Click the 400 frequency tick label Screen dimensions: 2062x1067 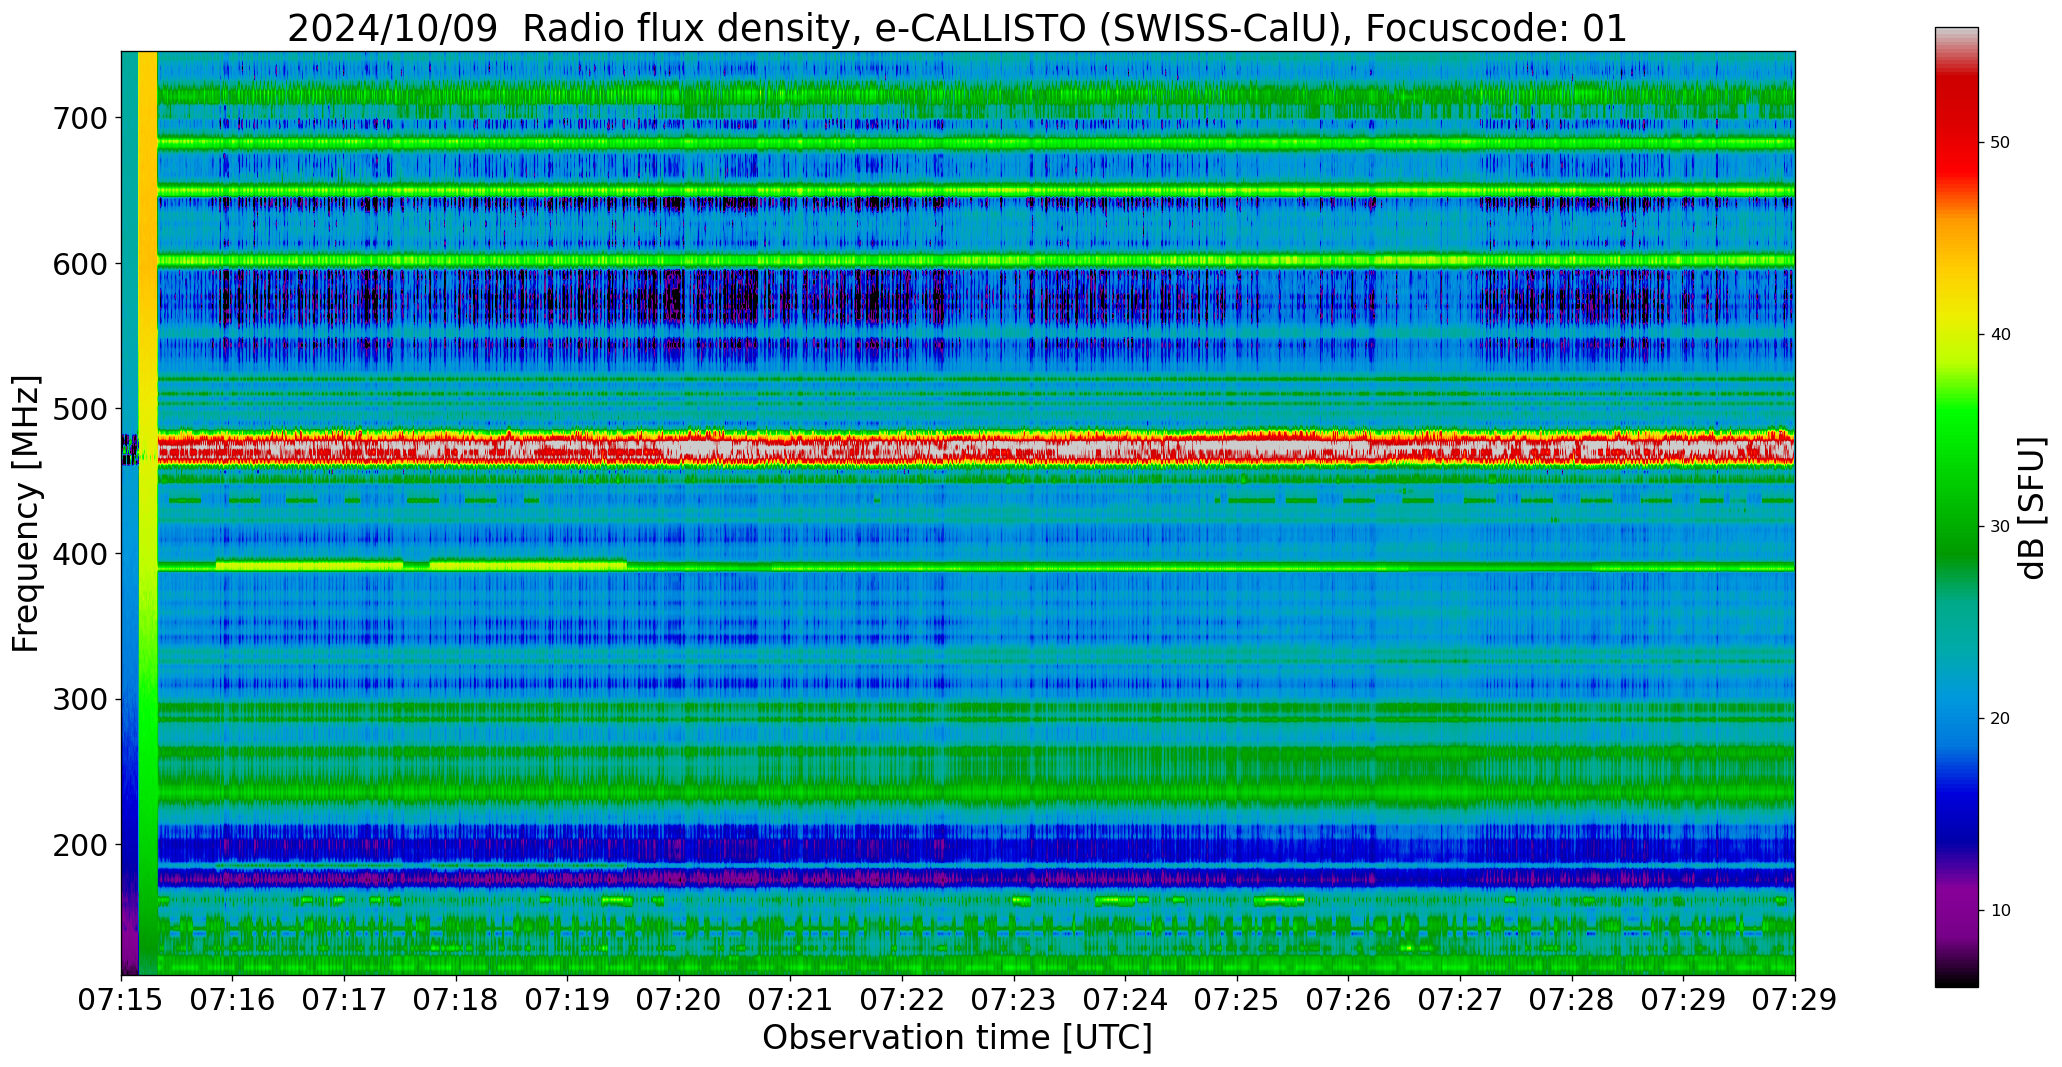(x=81, y=554)
